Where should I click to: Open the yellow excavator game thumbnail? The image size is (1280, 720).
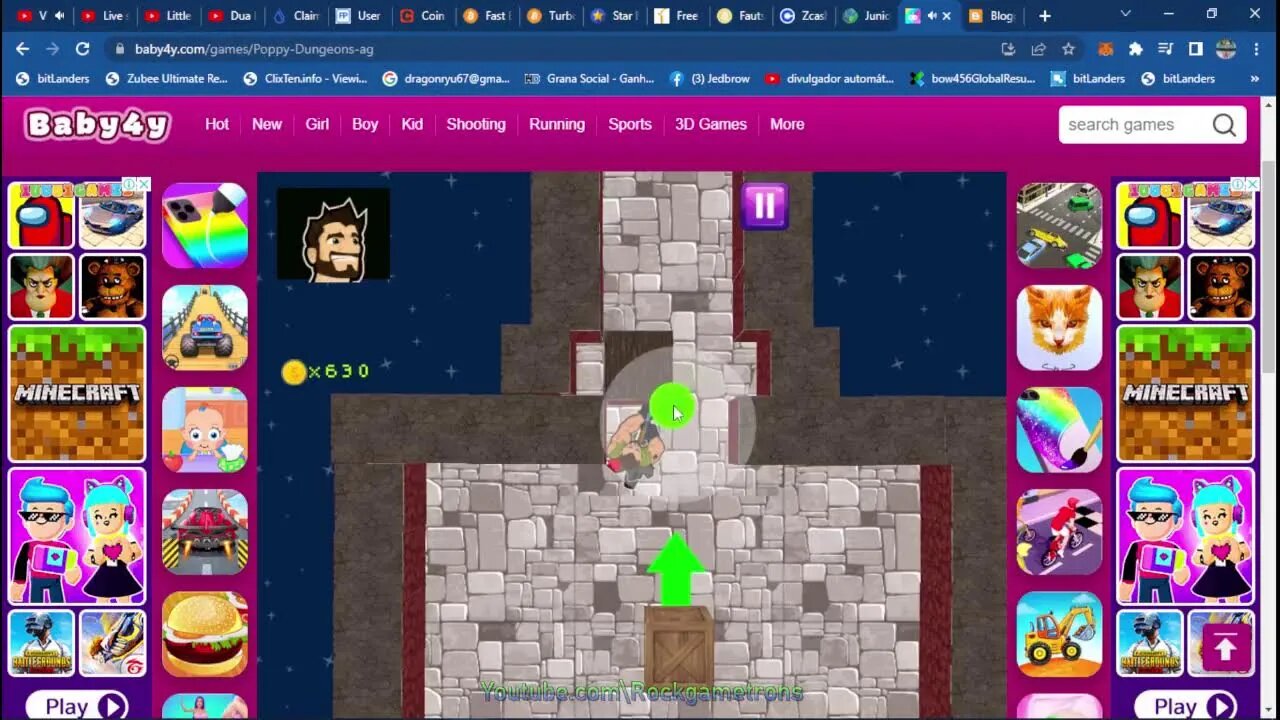(1060, 634)
